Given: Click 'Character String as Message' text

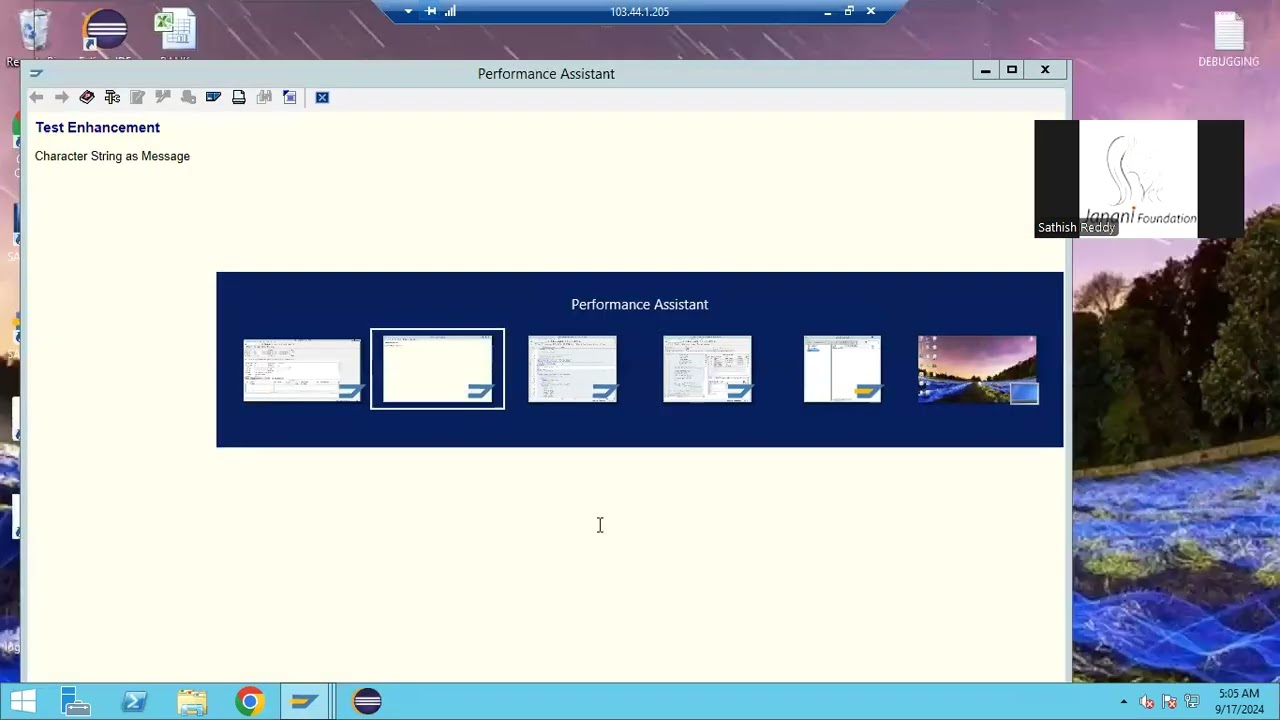Looking at the screenshot, I should [112, 156].
